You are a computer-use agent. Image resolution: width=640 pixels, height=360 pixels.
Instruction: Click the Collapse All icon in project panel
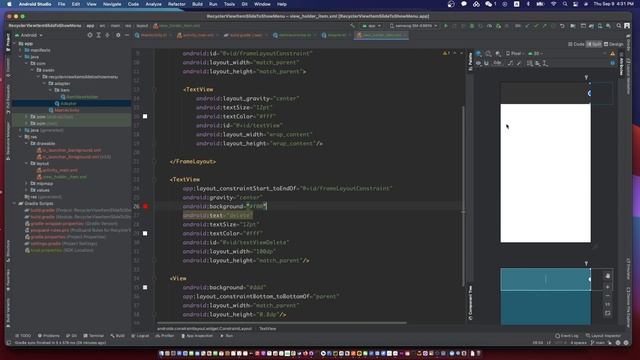(x=108, y=35)
